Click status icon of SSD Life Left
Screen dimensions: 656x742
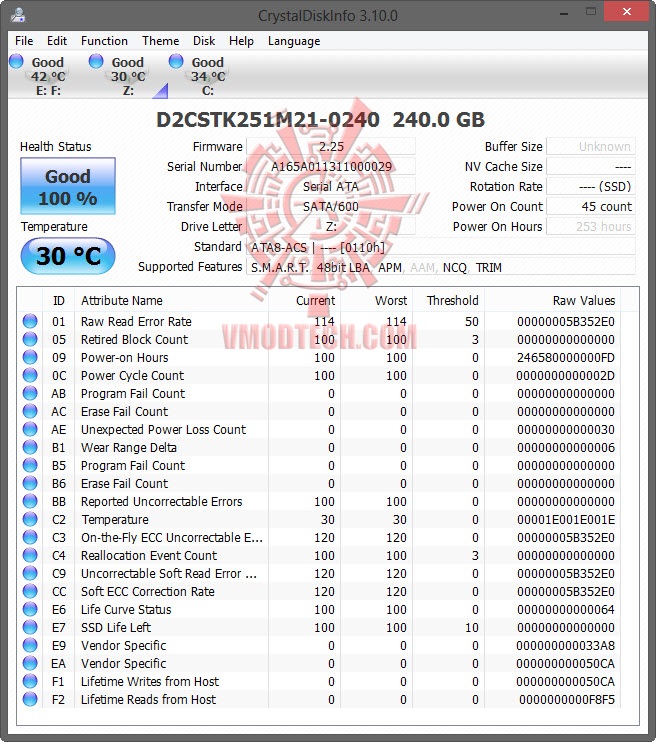(30, 627)
